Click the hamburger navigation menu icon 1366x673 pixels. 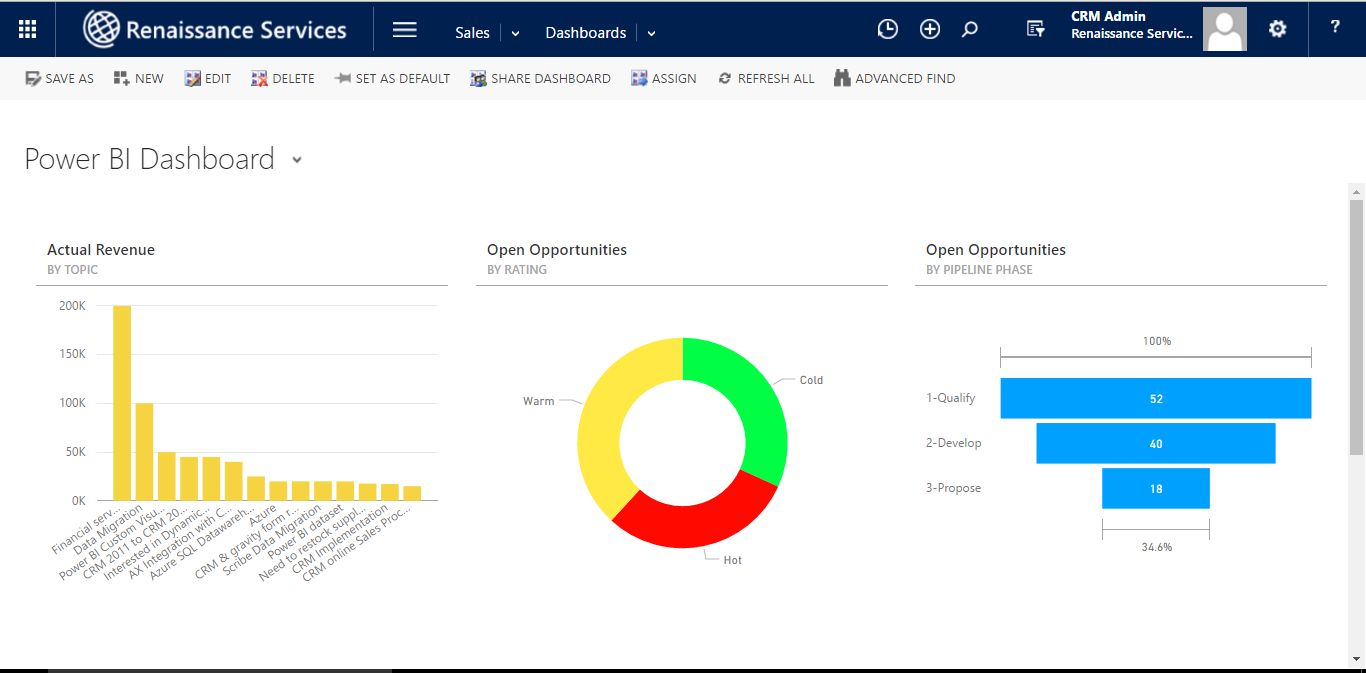pyautogui.click(x=404, y=30)
